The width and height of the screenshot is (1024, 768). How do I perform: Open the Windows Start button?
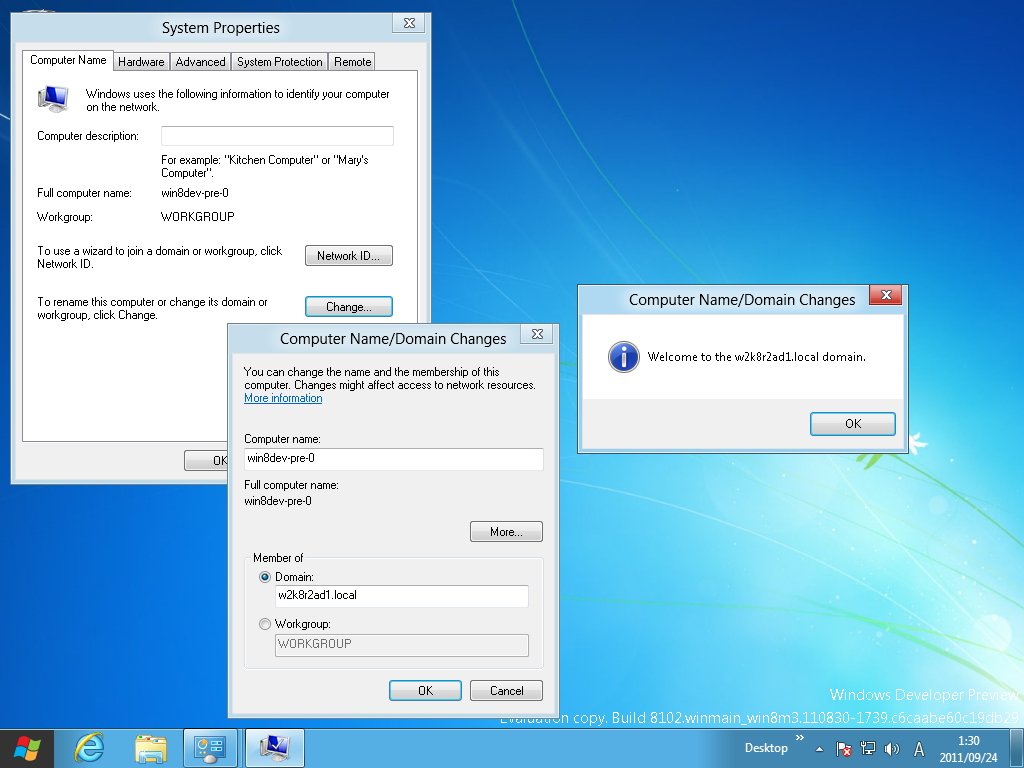click(27, 748)
